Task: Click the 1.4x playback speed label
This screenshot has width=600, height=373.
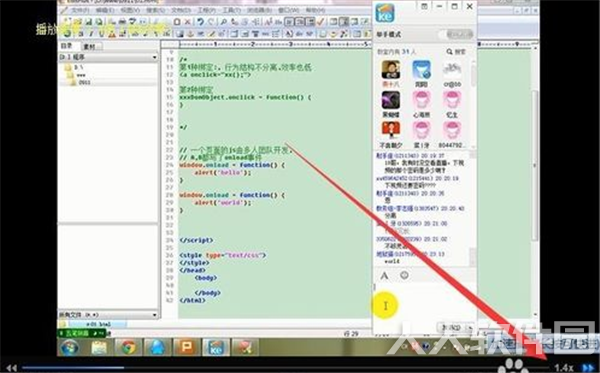Action: tap(564, 368)
